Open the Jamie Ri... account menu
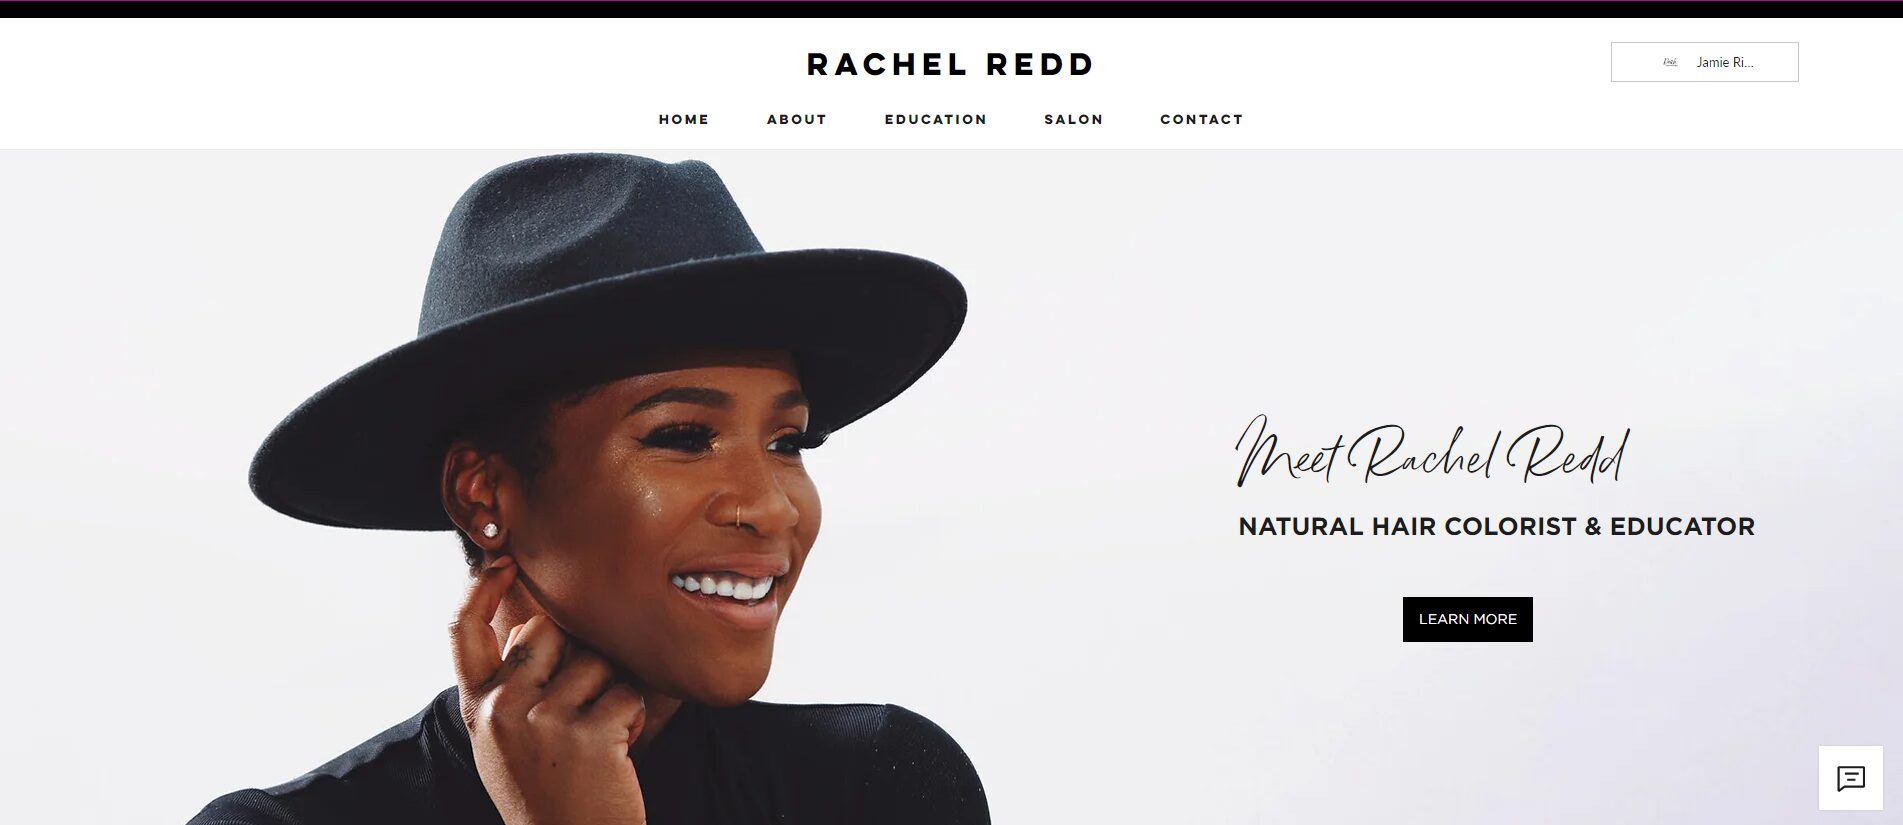Image resolution: width=1903 pixels, height=825 pixels. 1704,62
